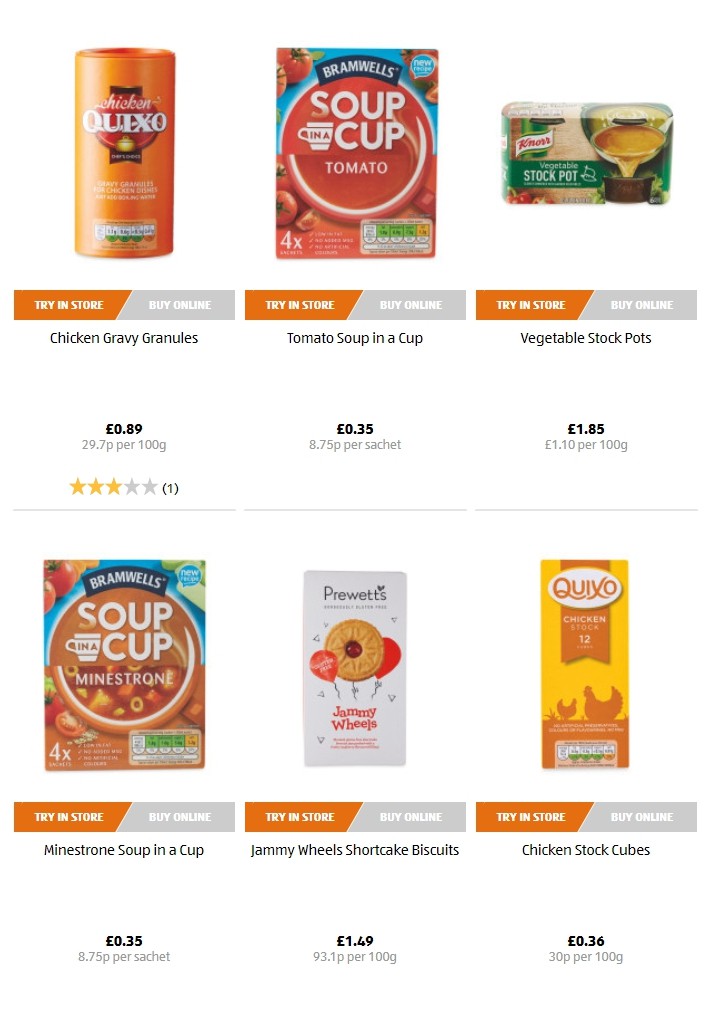Click TRY IN STORE under Chicken Gravy Granules
This screenshot has height=1018, width=708.
point(65,305)
